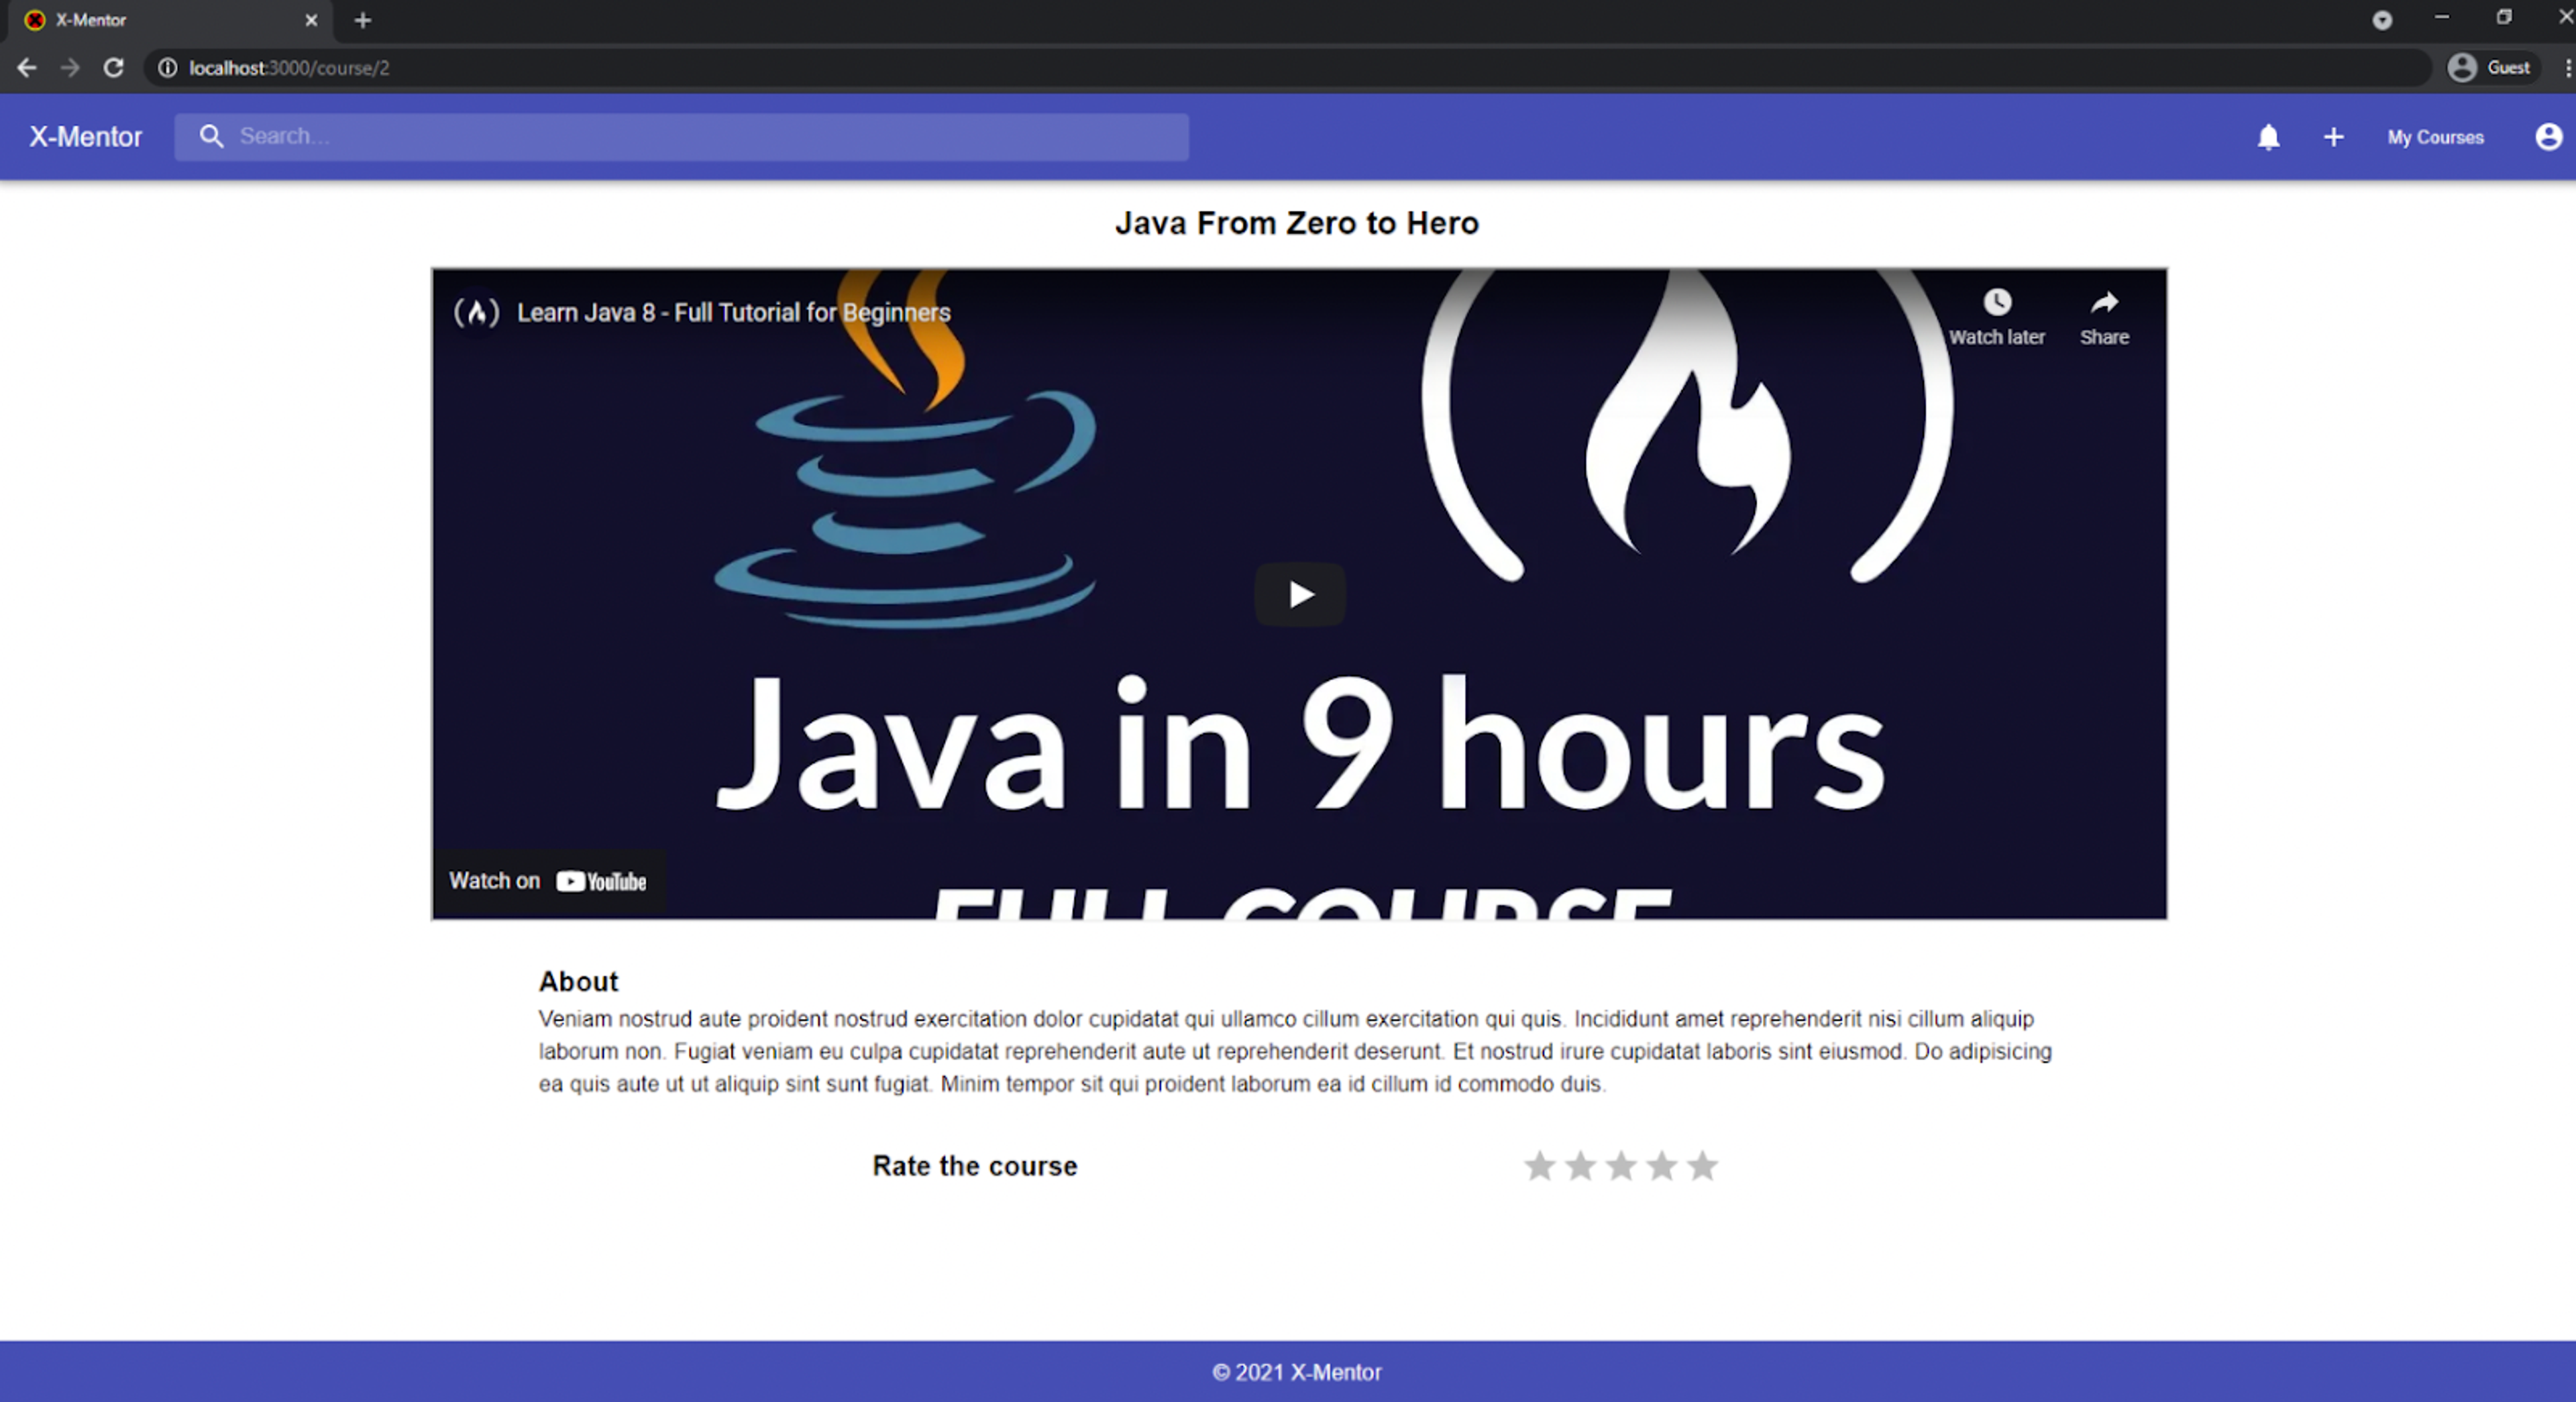Click the site information icon in the address bar
The image size is (2576, 1402).
[168, 67]
